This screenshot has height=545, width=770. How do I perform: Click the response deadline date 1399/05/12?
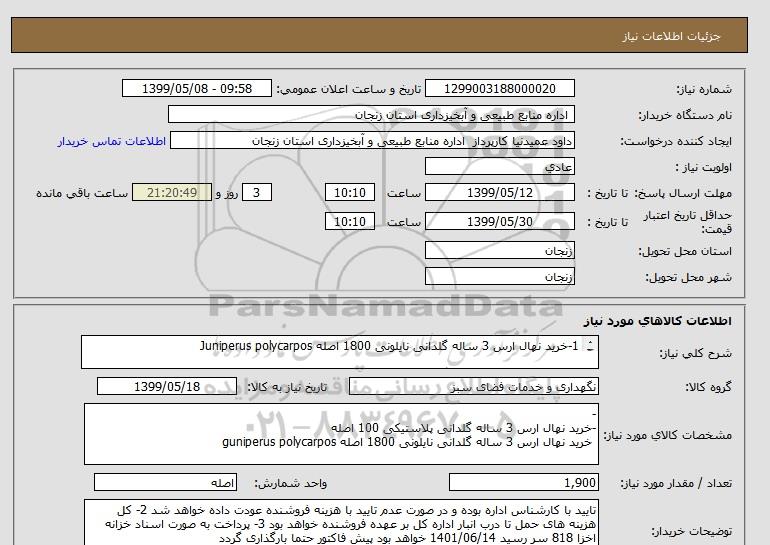tap(499, 192)
